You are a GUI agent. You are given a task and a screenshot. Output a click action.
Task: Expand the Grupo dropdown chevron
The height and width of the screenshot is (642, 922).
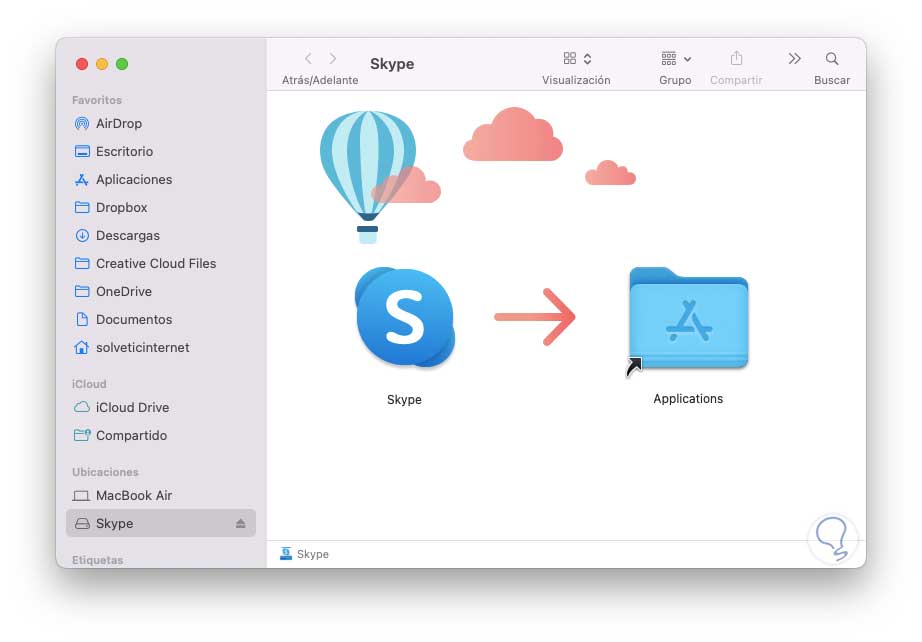pos(687,59)
